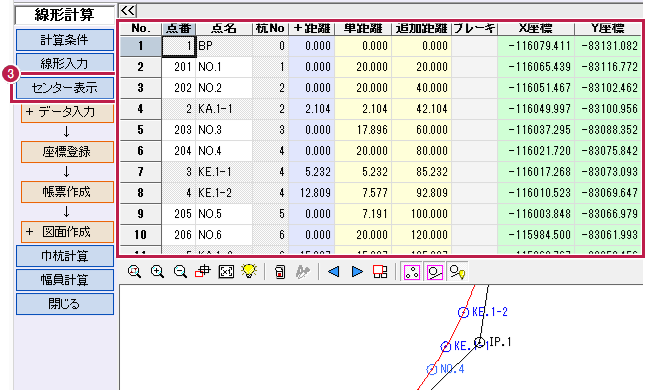This screenshot has height=390, width=647.
Task: Click the blue left arrow icon
Action: pyautogui.click(x=333, y=272)
